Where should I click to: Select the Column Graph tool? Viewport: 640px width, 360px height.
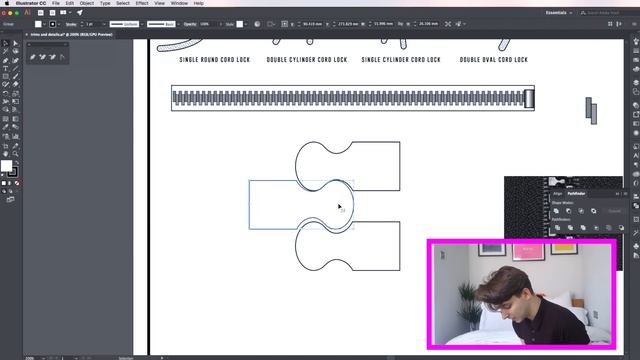tap(16, 137)
